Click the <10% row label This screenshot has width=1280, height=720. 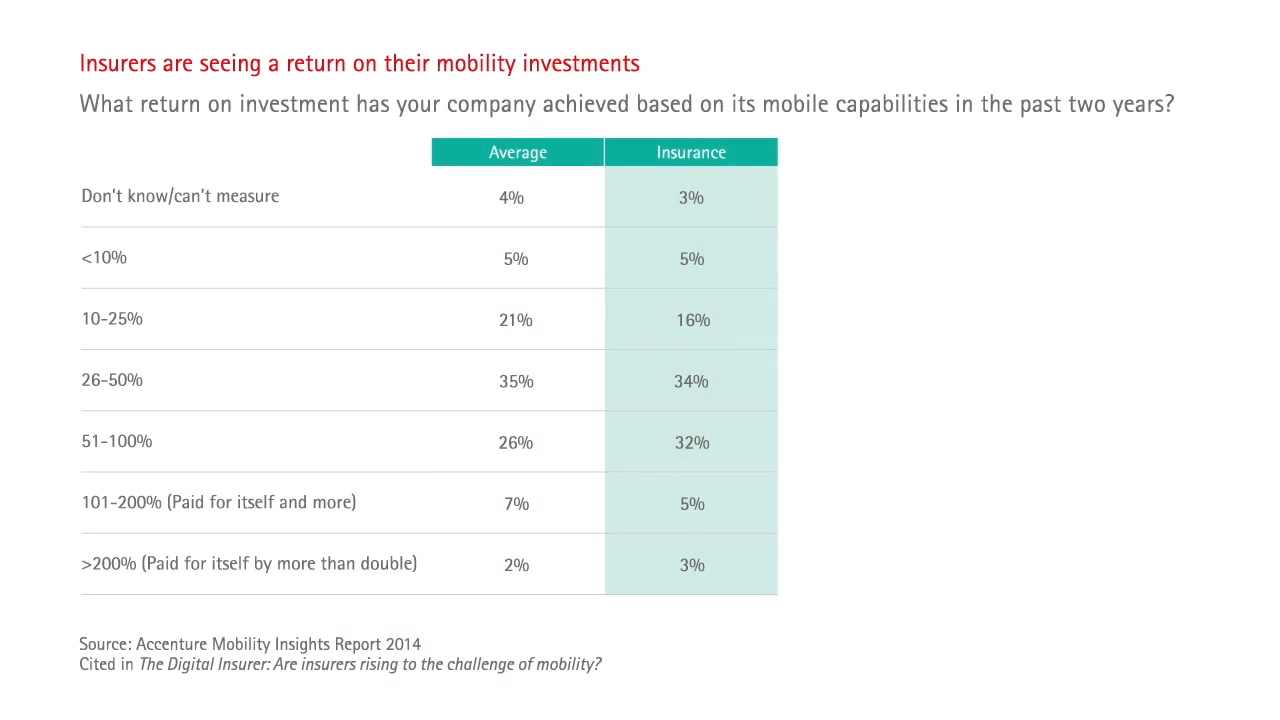click(x=104, y=258)
